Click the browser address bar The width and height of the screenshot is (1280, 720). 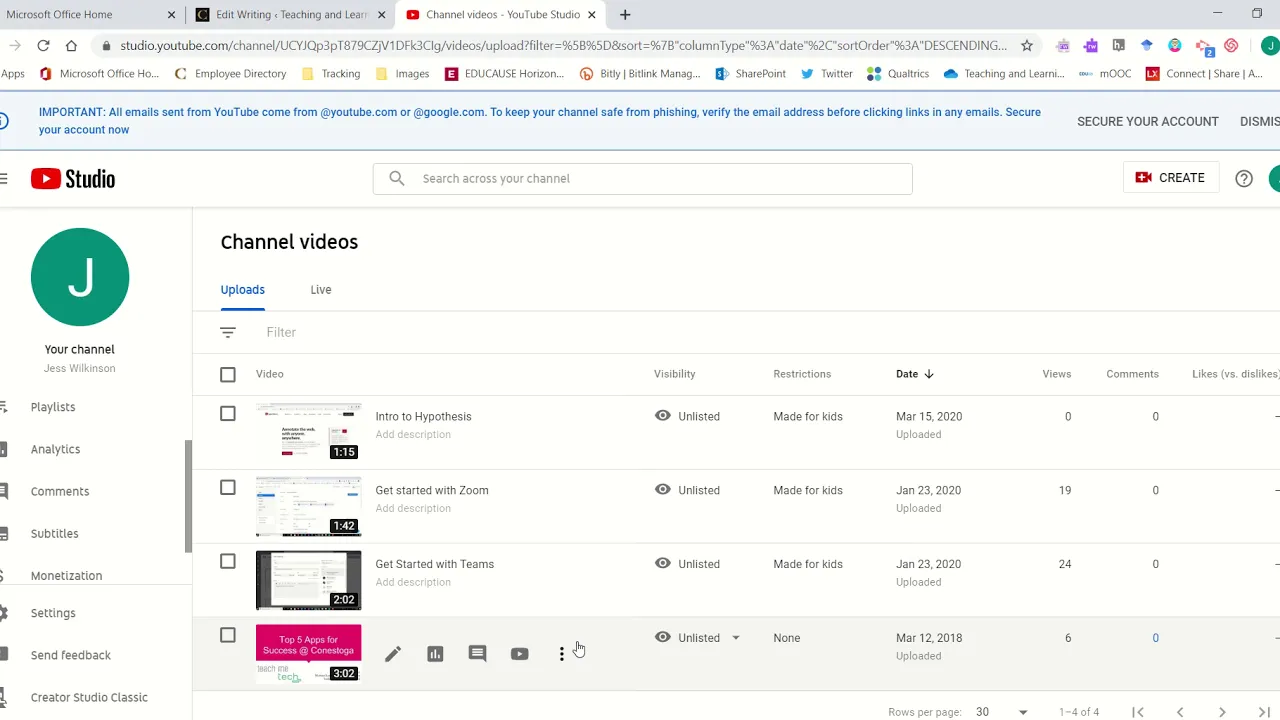[563, 45]
